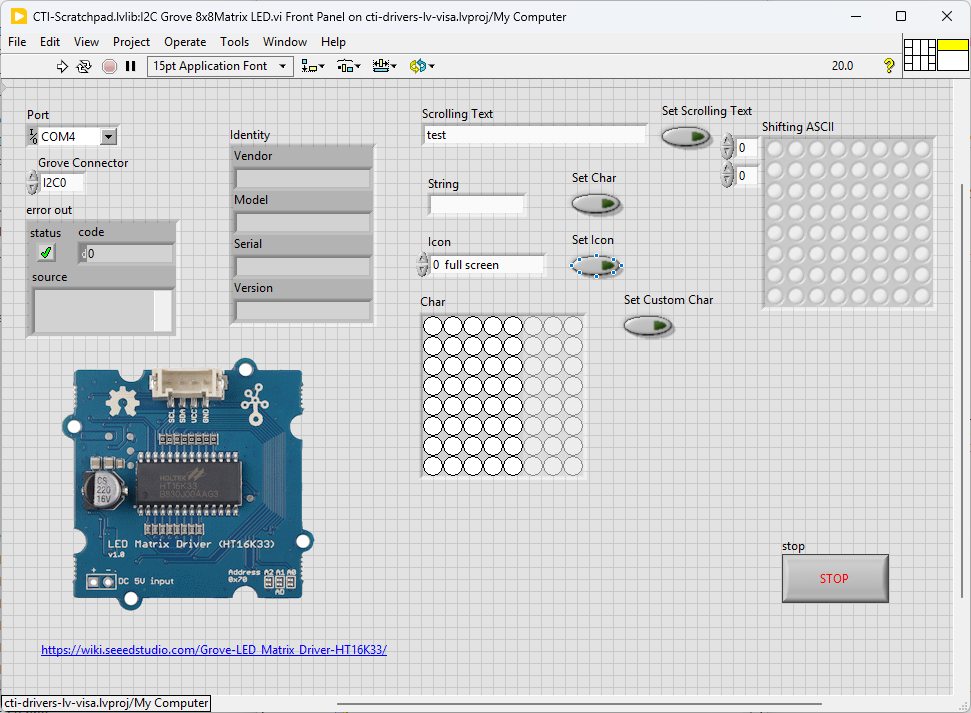Toggle the bottom-left LED in Char matrix
This screenshot has height=713, width=971.
[x=433, y=466]
